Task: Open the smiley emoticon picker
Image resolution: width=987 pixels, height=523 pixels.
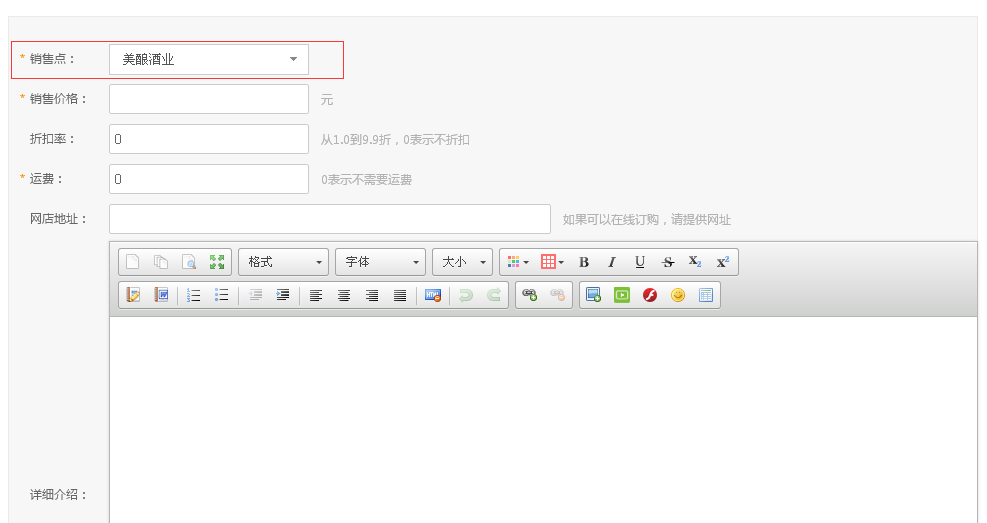Action: [x=678, y=295]
